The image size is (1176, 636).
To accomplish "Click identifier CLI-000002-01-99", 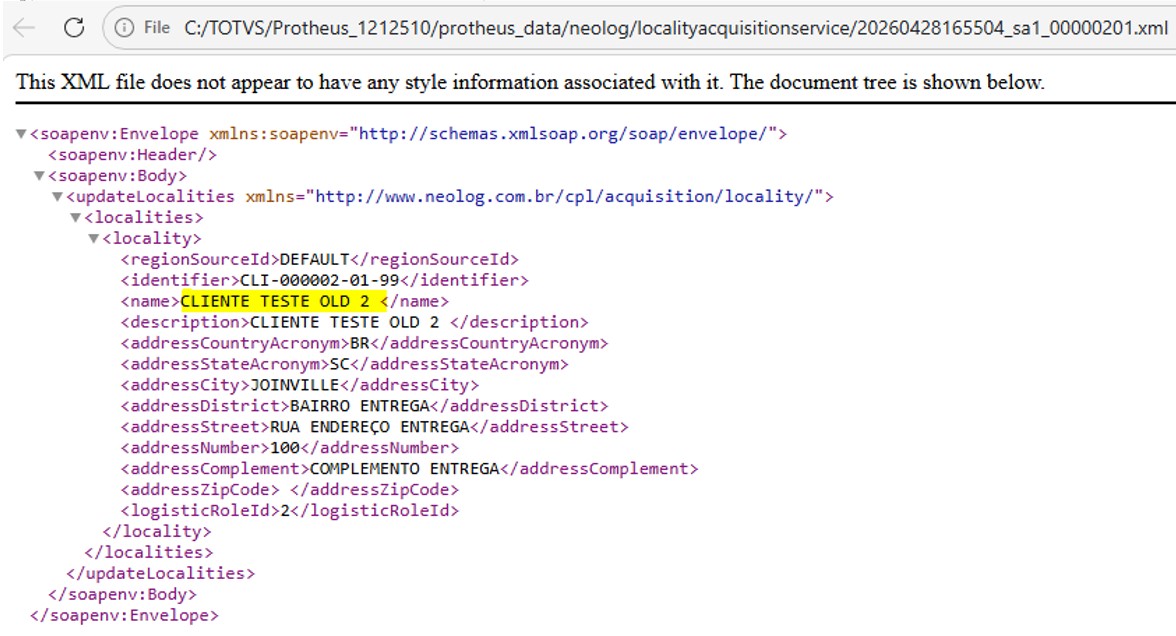I will click(320, 280).
